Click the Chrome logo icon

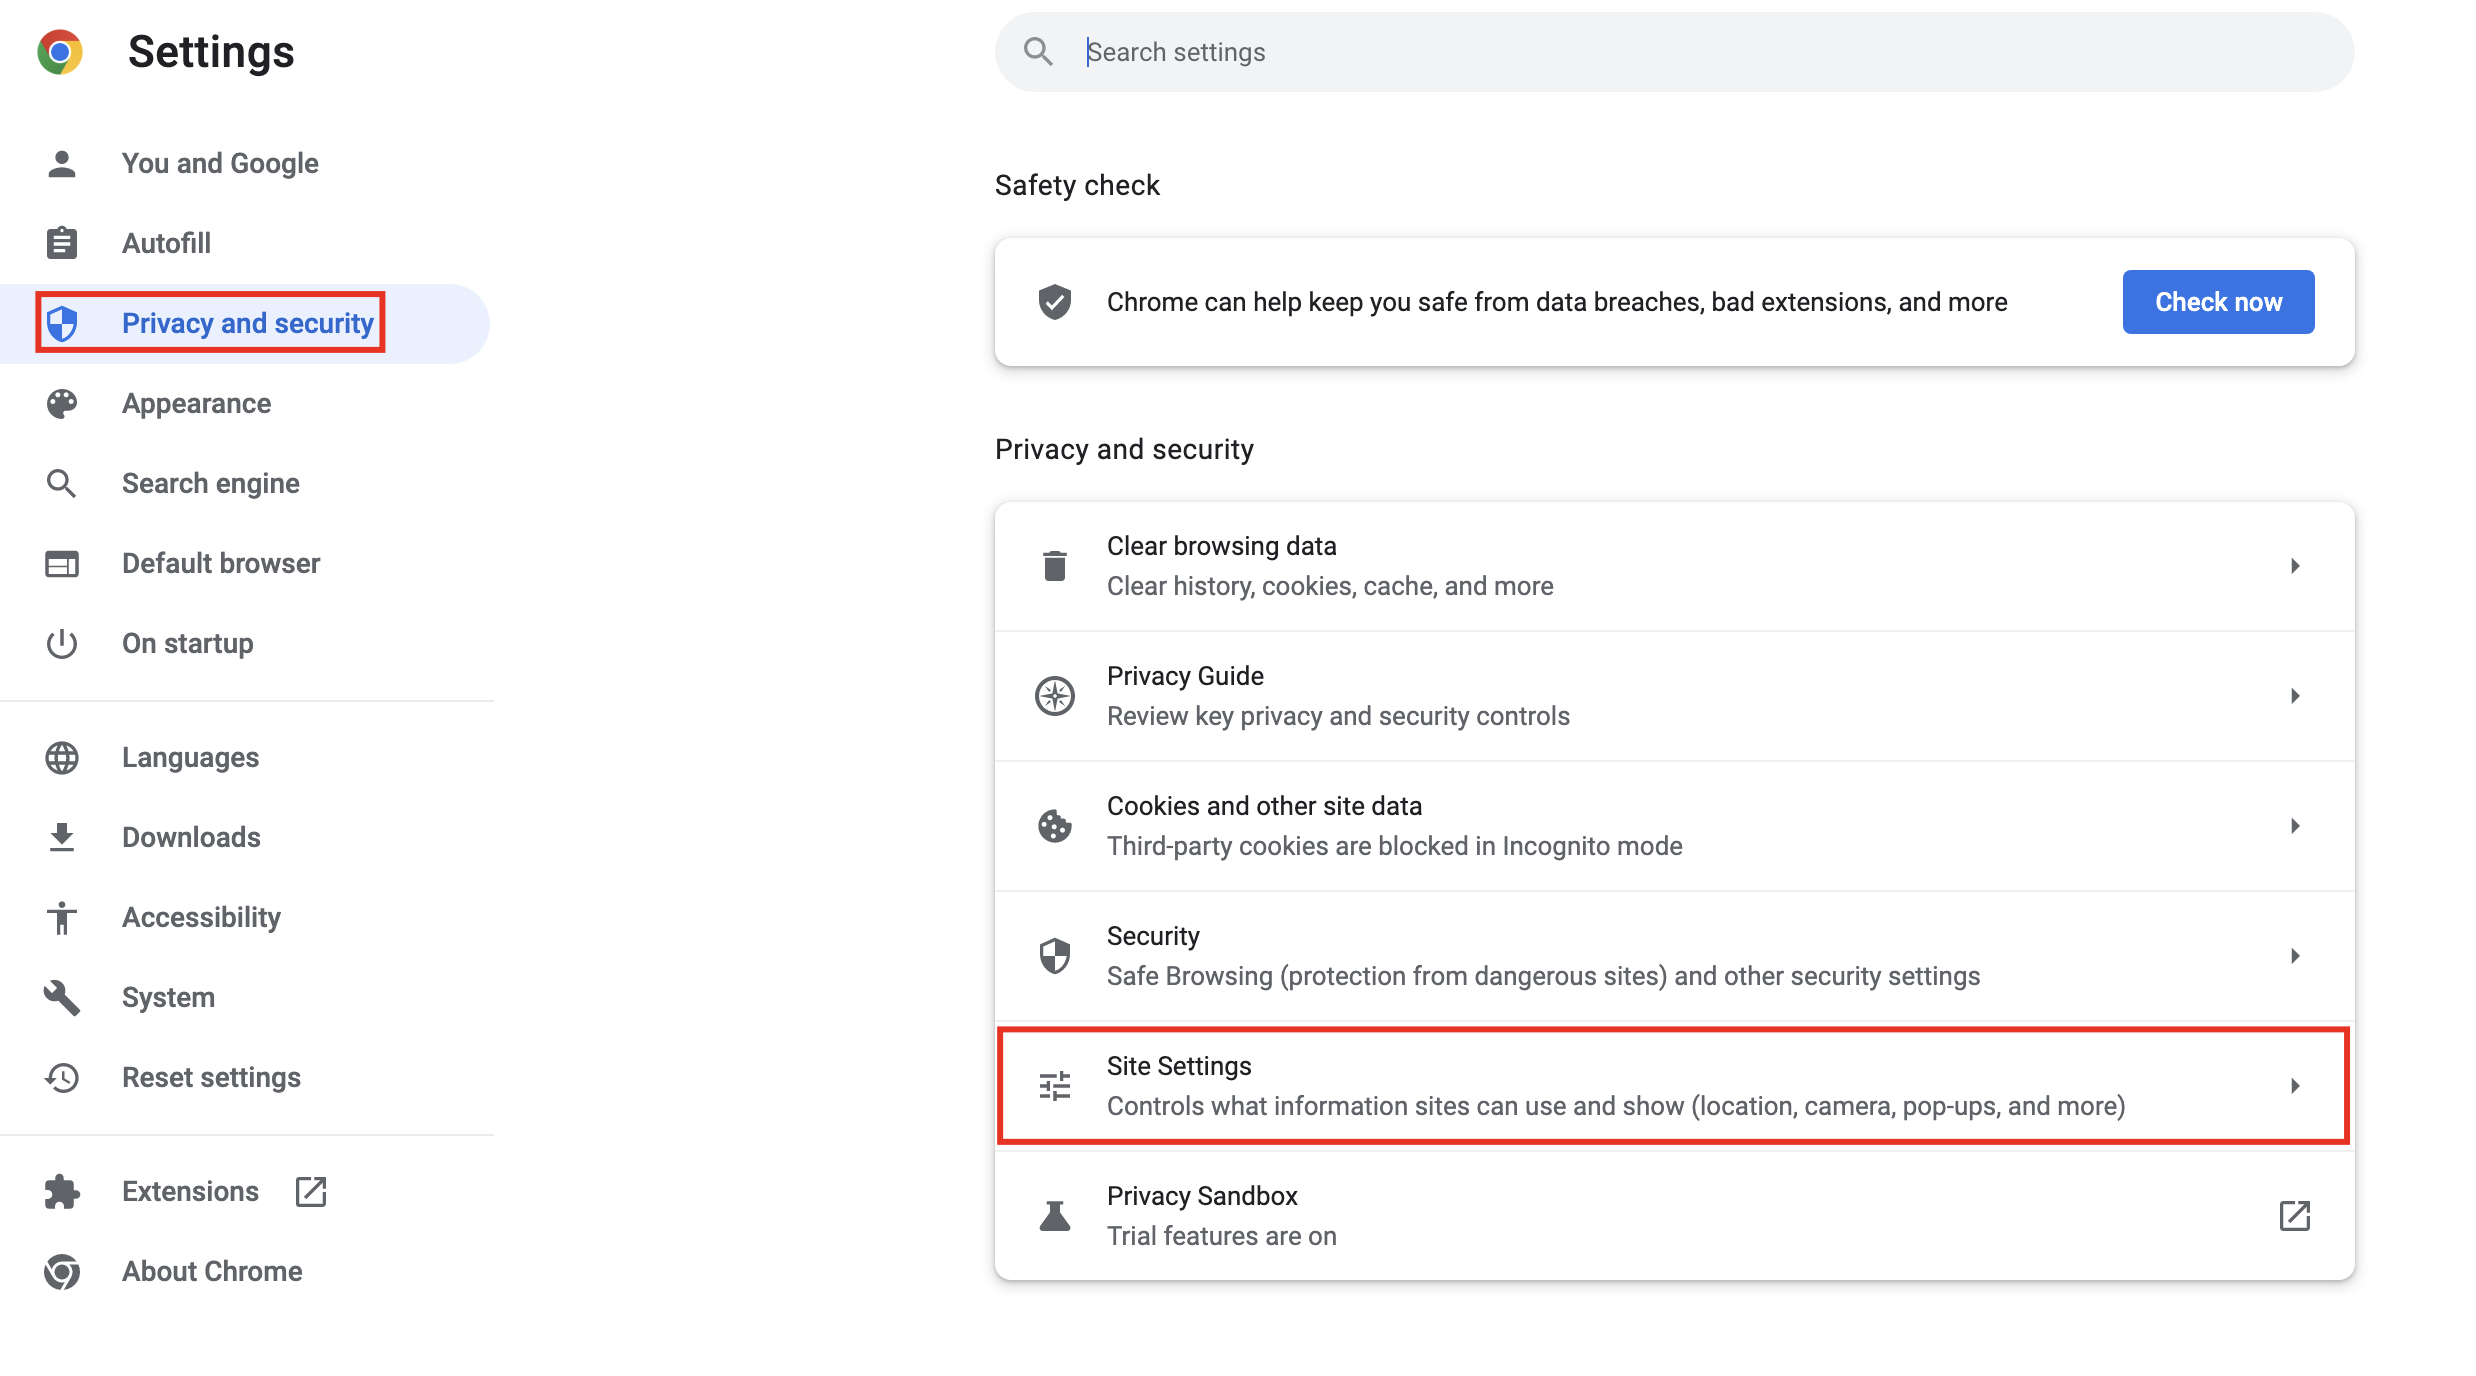click(61, 51)
